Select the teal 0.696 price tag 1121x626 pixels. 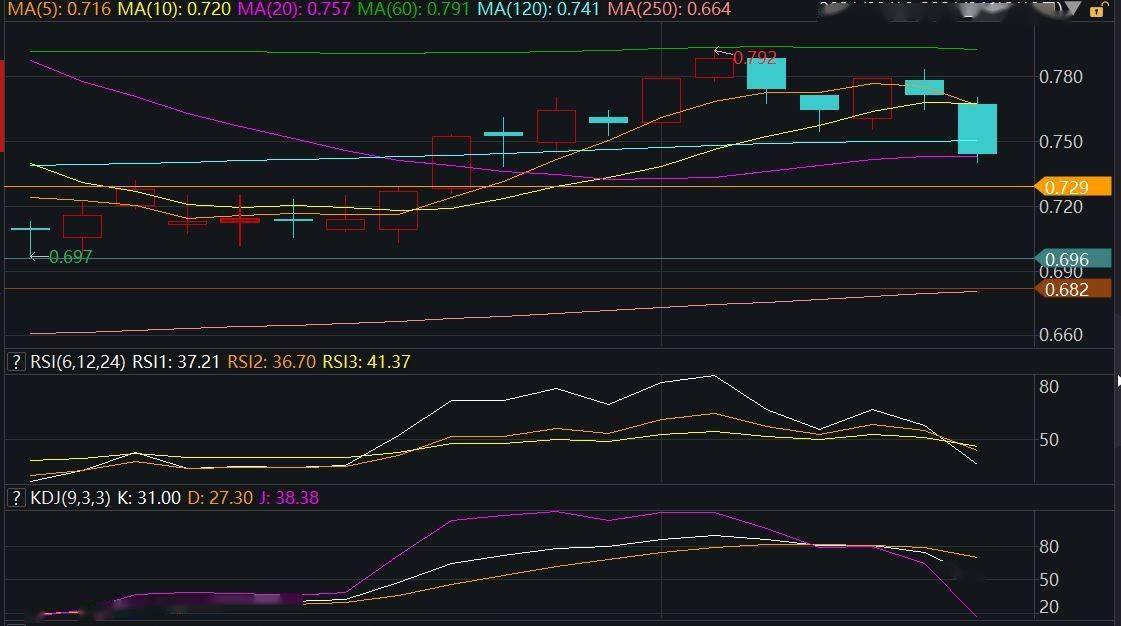[1076, 260]
